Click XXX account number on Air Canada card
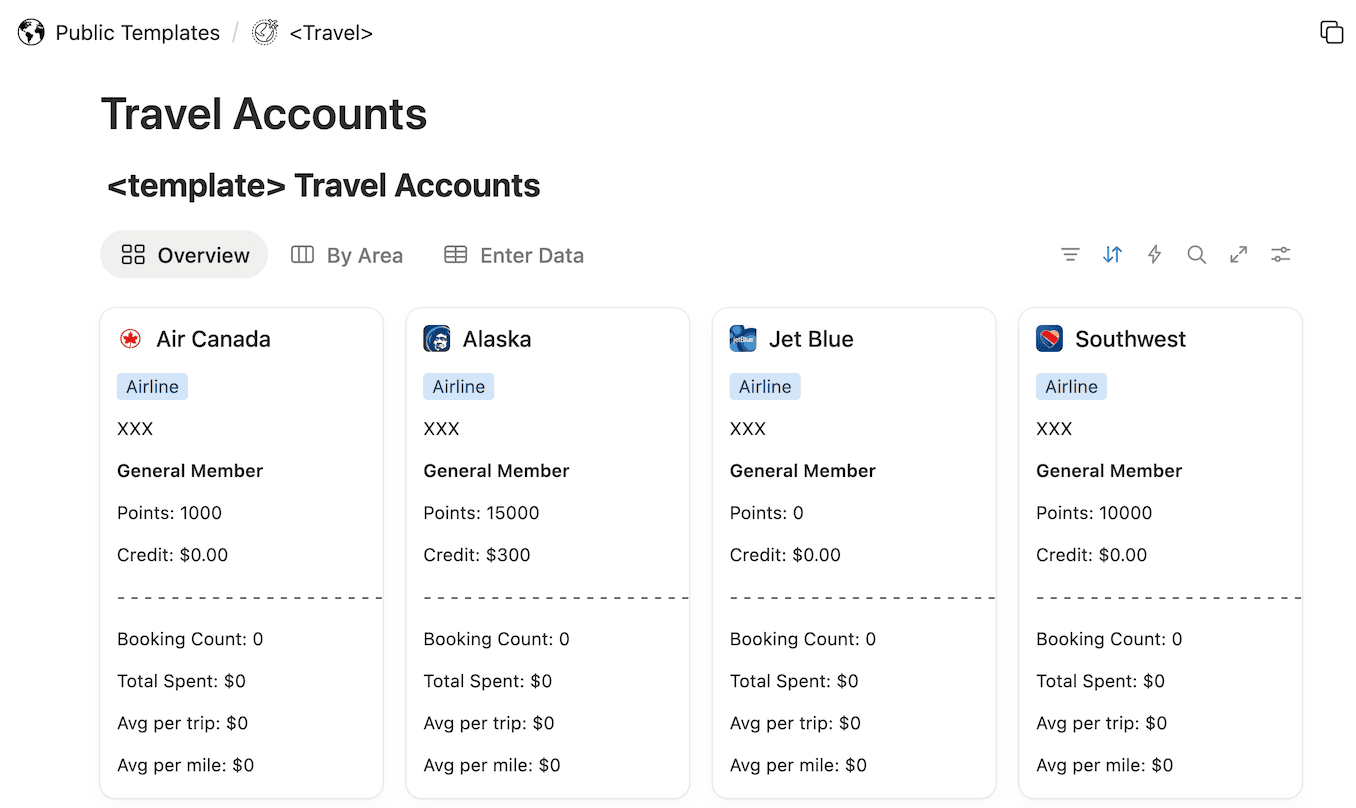Image resolution: width=1356 pixels, height=808 pixels. click(x=135, y=429)
